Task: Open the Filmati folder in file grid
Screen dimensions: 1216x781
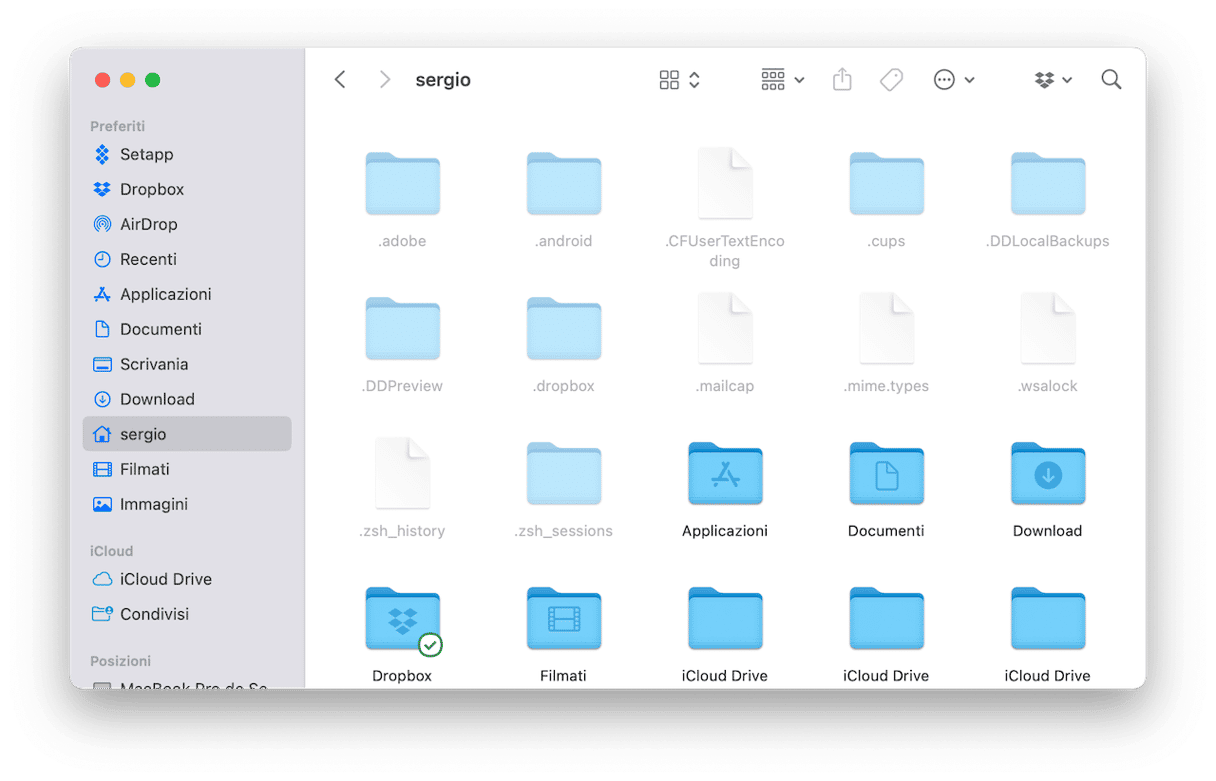Action: (x=563, y=620)
